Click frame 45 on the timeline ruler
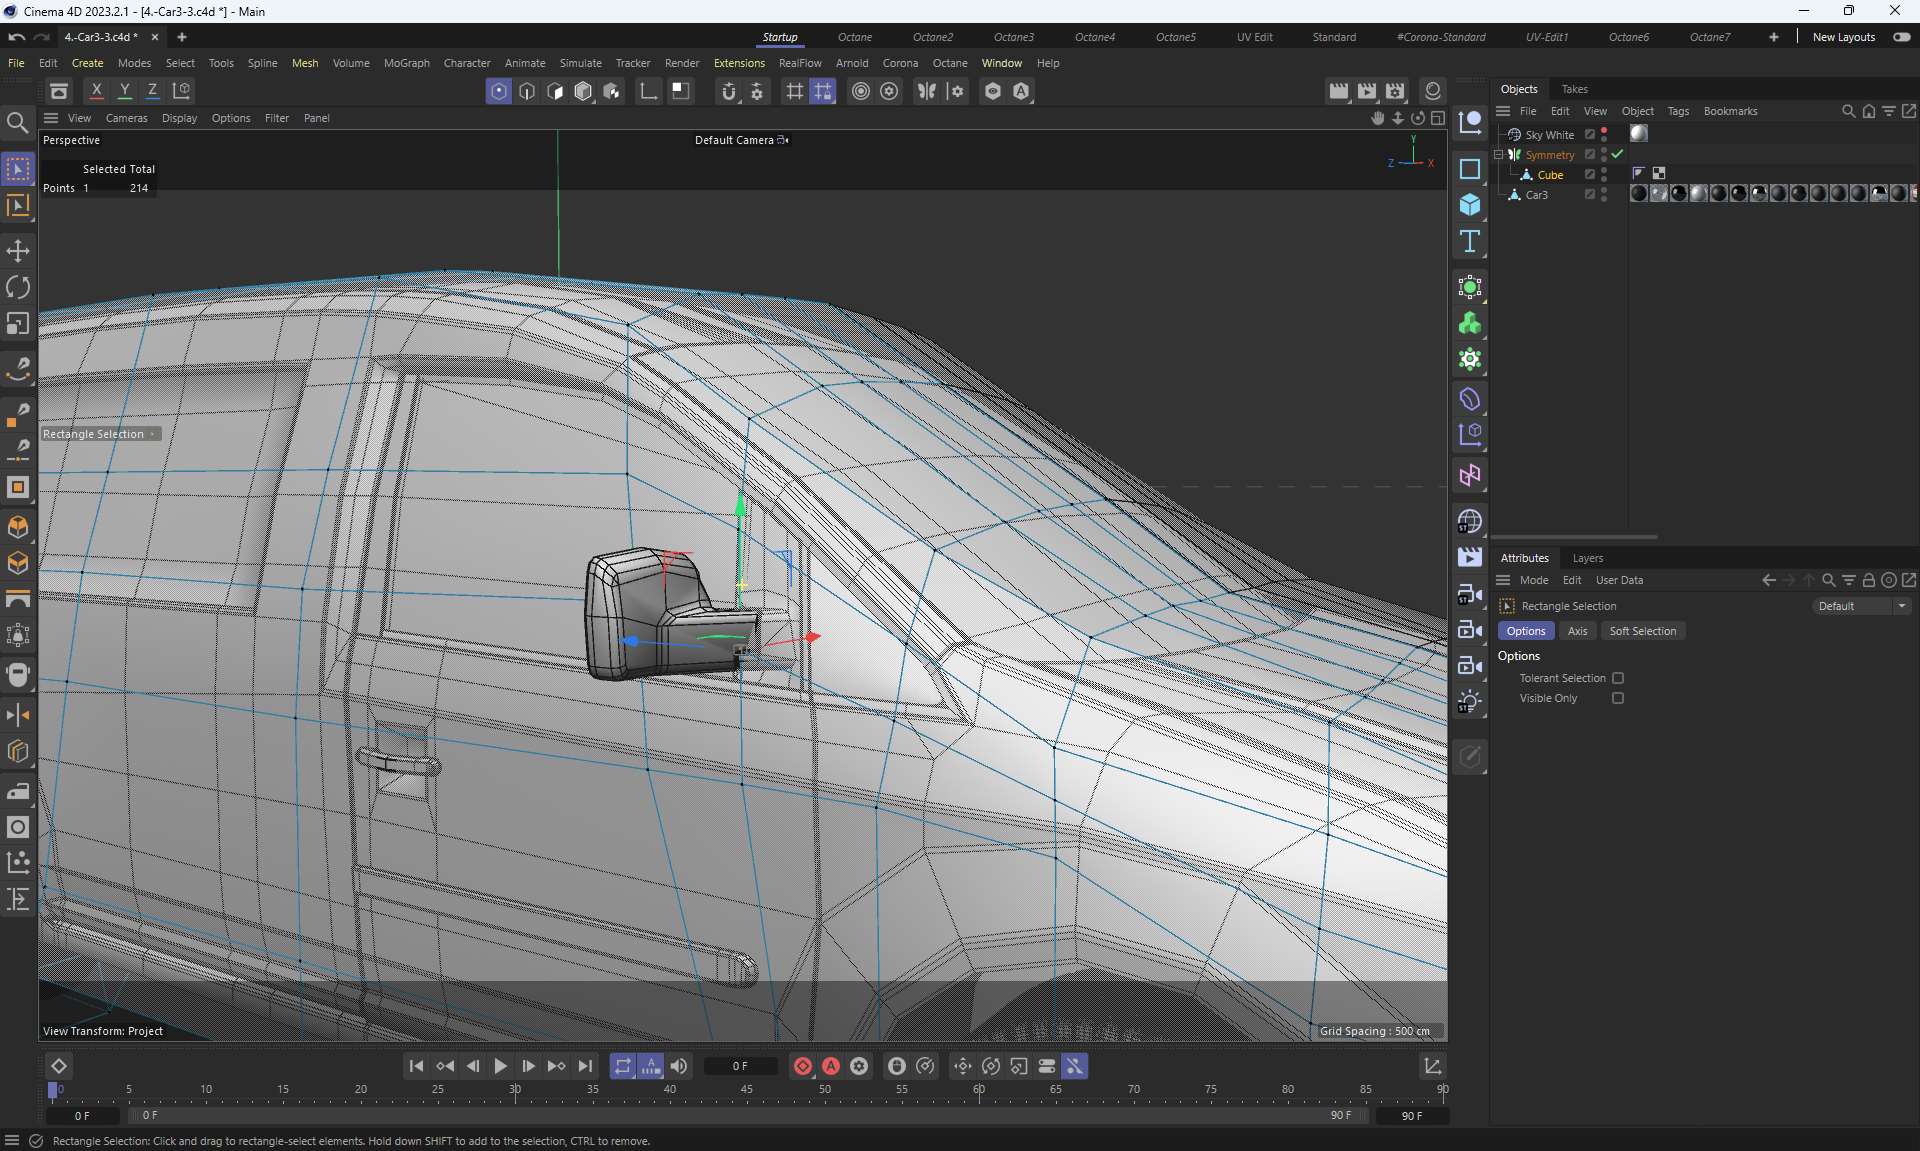 pos(746,1090)
